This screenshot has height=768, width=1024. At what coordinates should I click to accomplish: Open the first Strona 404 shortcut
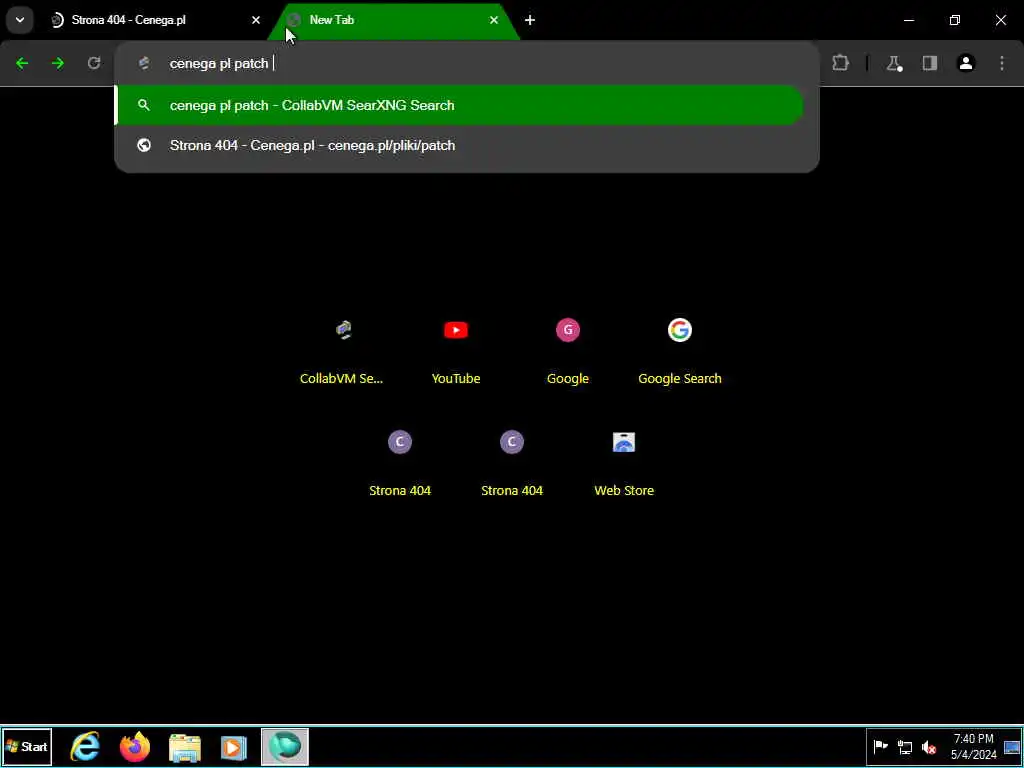(400, 462)
